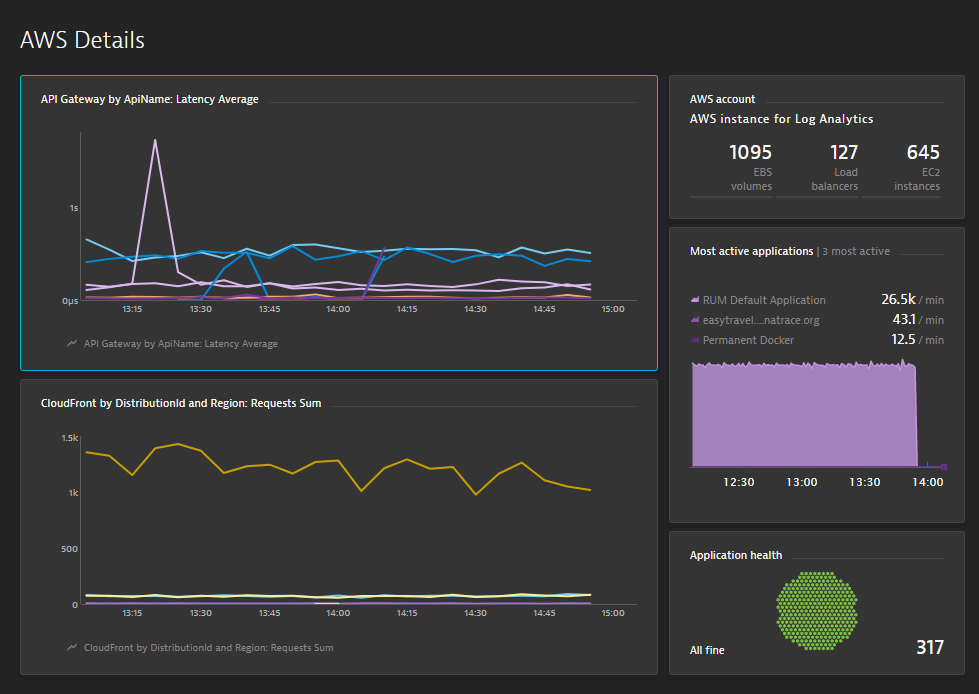
Task: Click the line chart icon beside API Gateway legend
Action: pyautogui.click(x=72, y=343)
